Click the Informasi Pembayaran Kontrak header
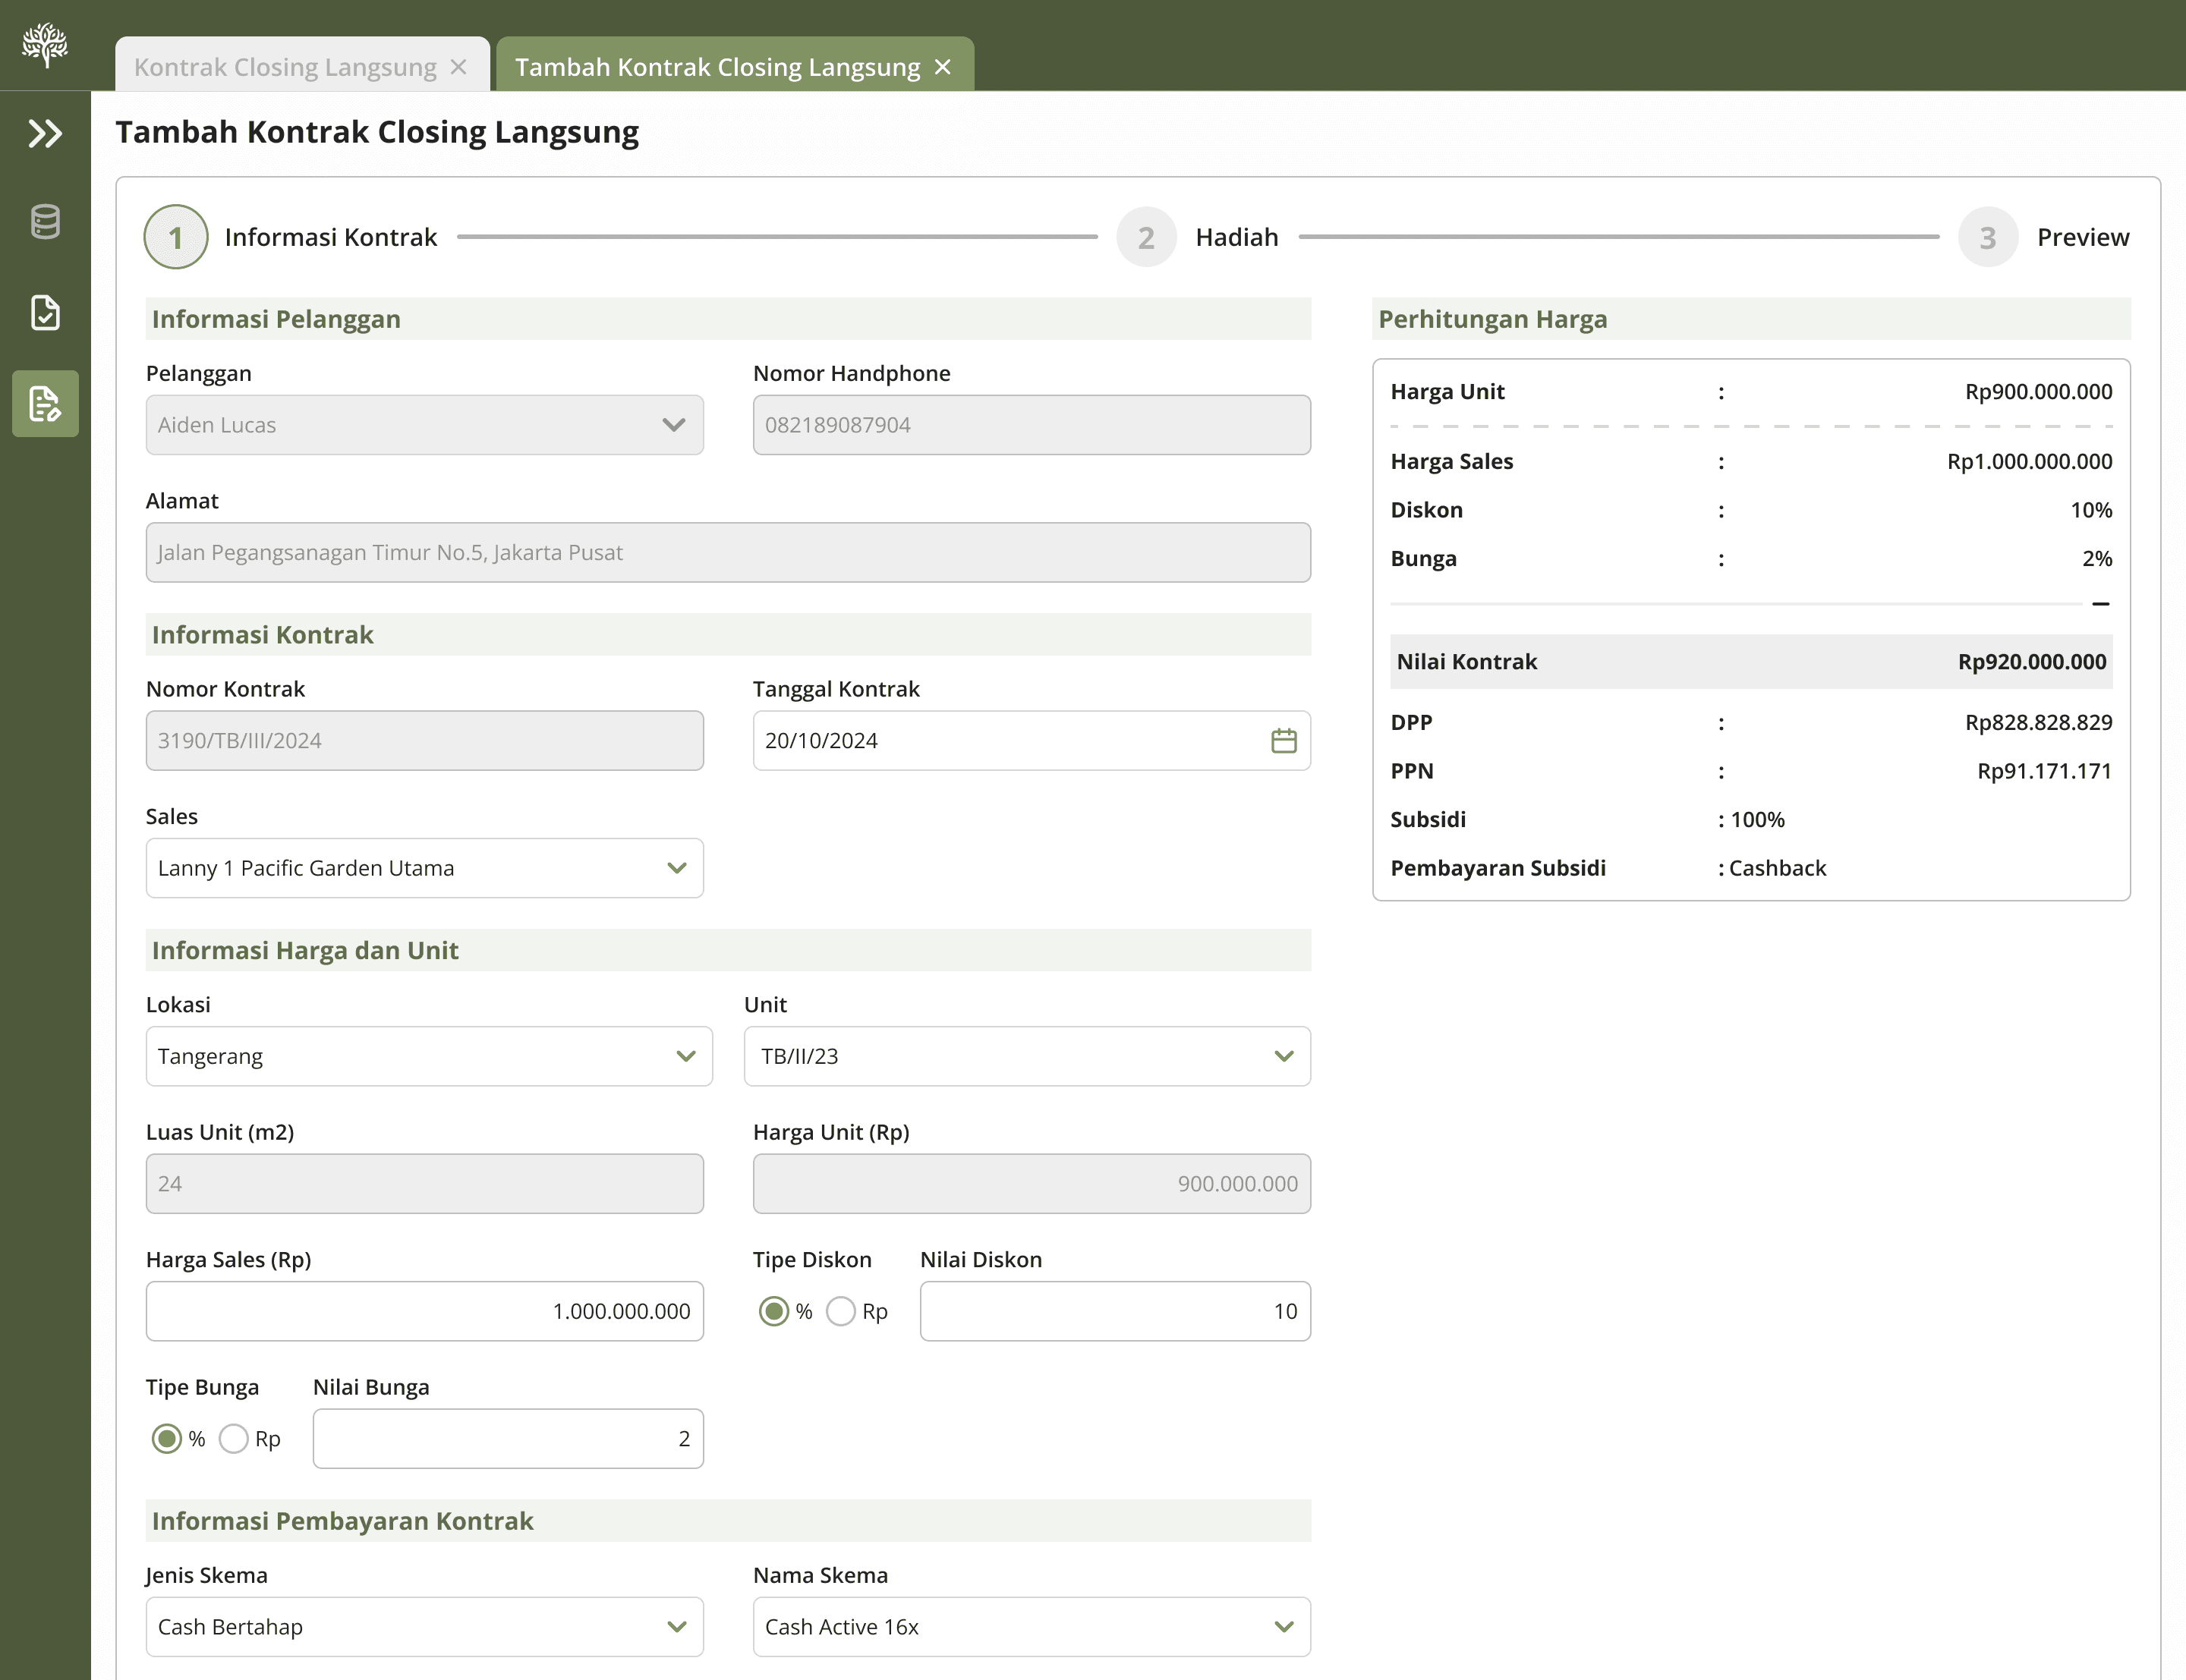 point(728,1521)
